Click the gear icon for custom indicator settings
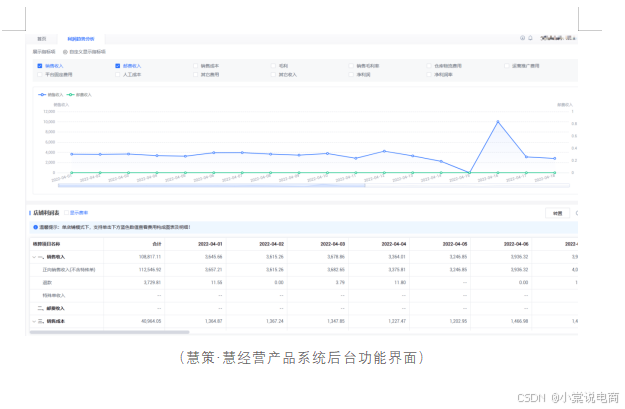Screen dimensions: 625x409 (x=65, y=52)
